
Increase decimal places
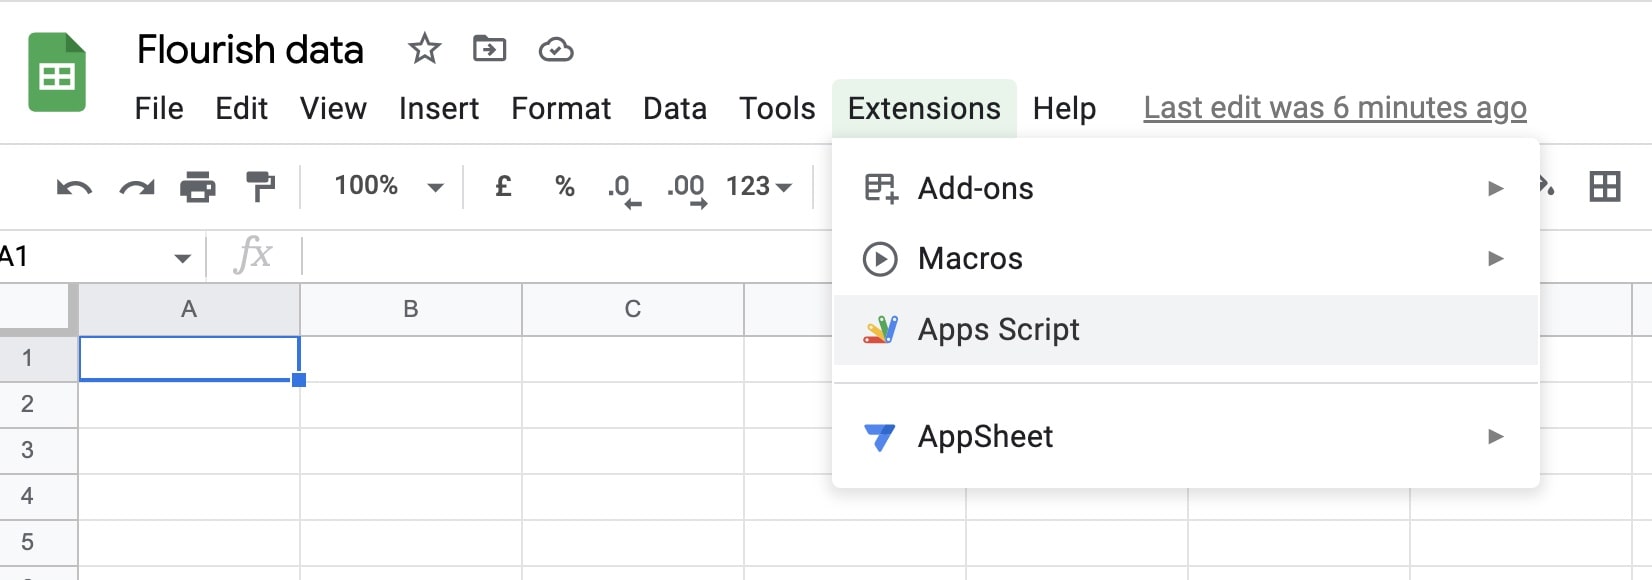[x=687, y=189]
